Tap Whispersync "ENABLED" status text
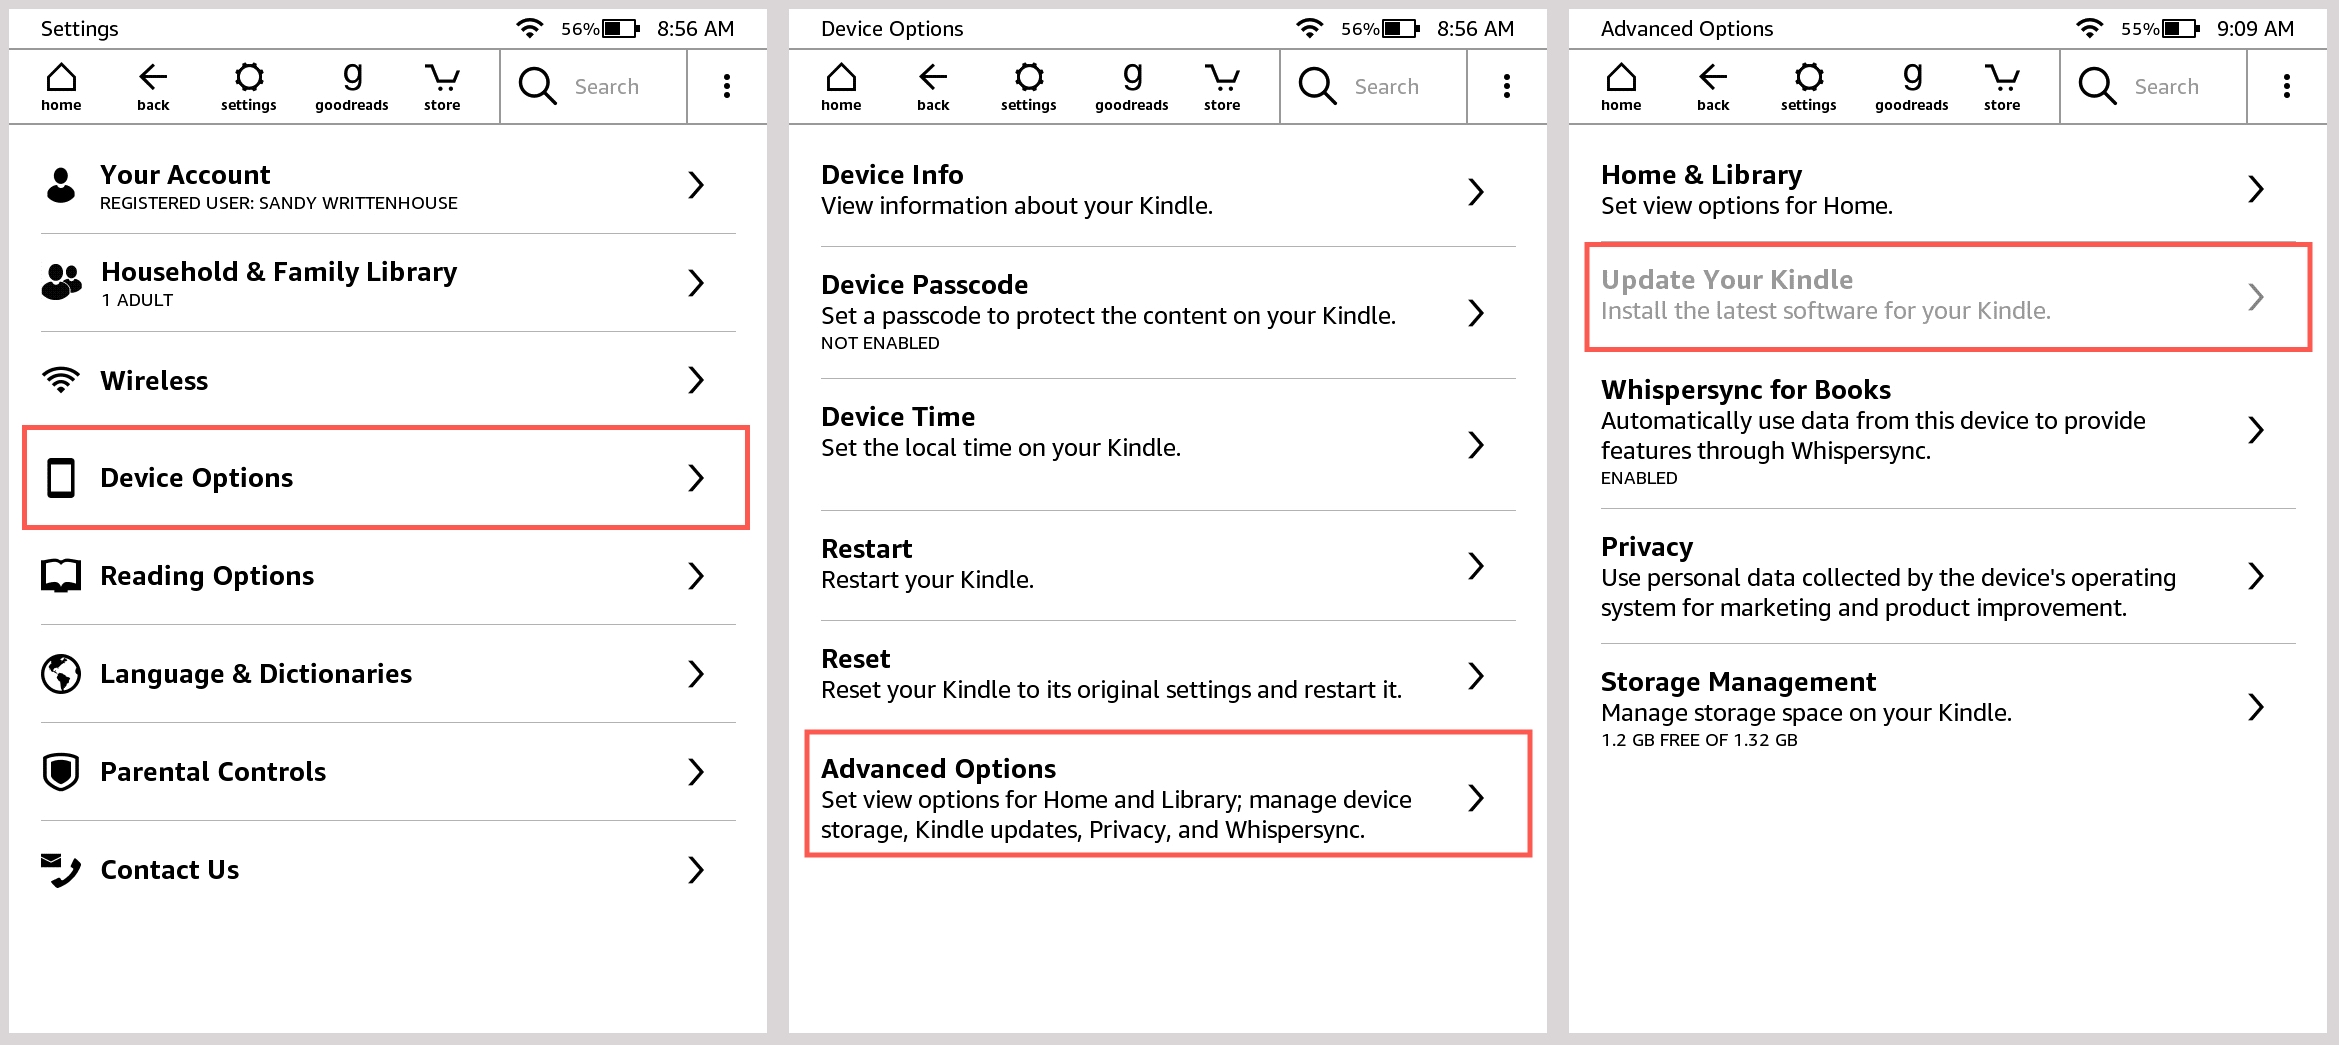The image size is (2339, 1045). [1639, 478]
